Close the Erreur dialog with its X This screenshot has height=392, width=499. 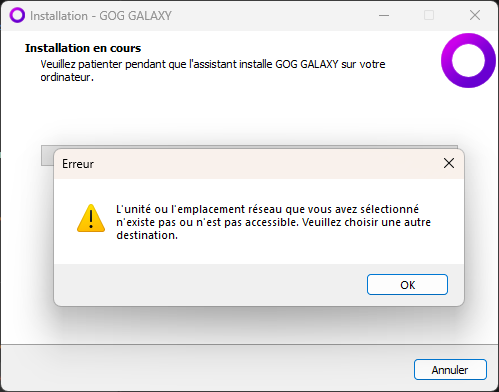coord(449,163)
